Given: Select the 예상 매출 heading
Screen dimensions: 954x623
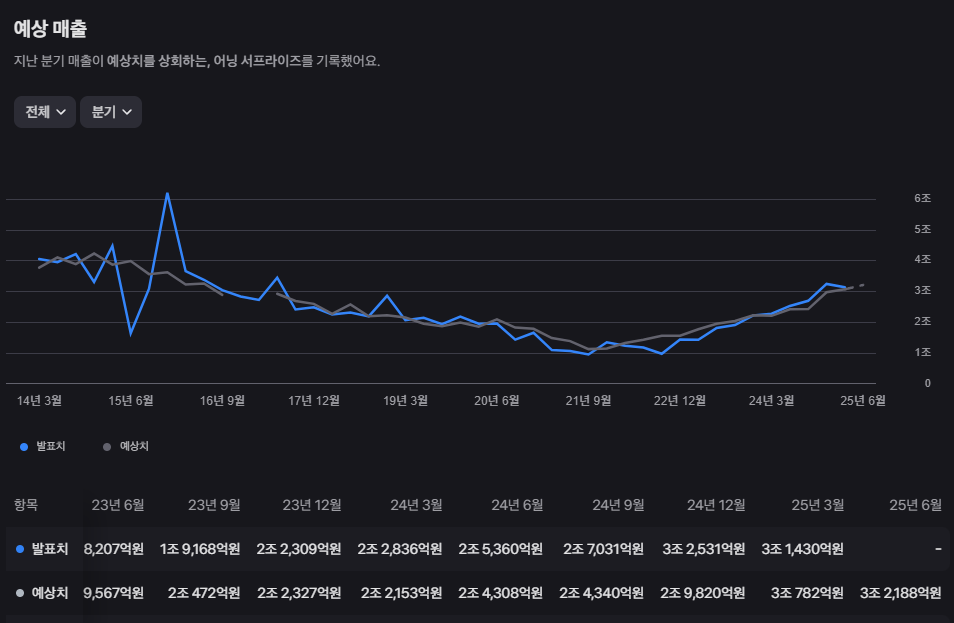Looking at the screenshot, I should (x=50, y=29).
